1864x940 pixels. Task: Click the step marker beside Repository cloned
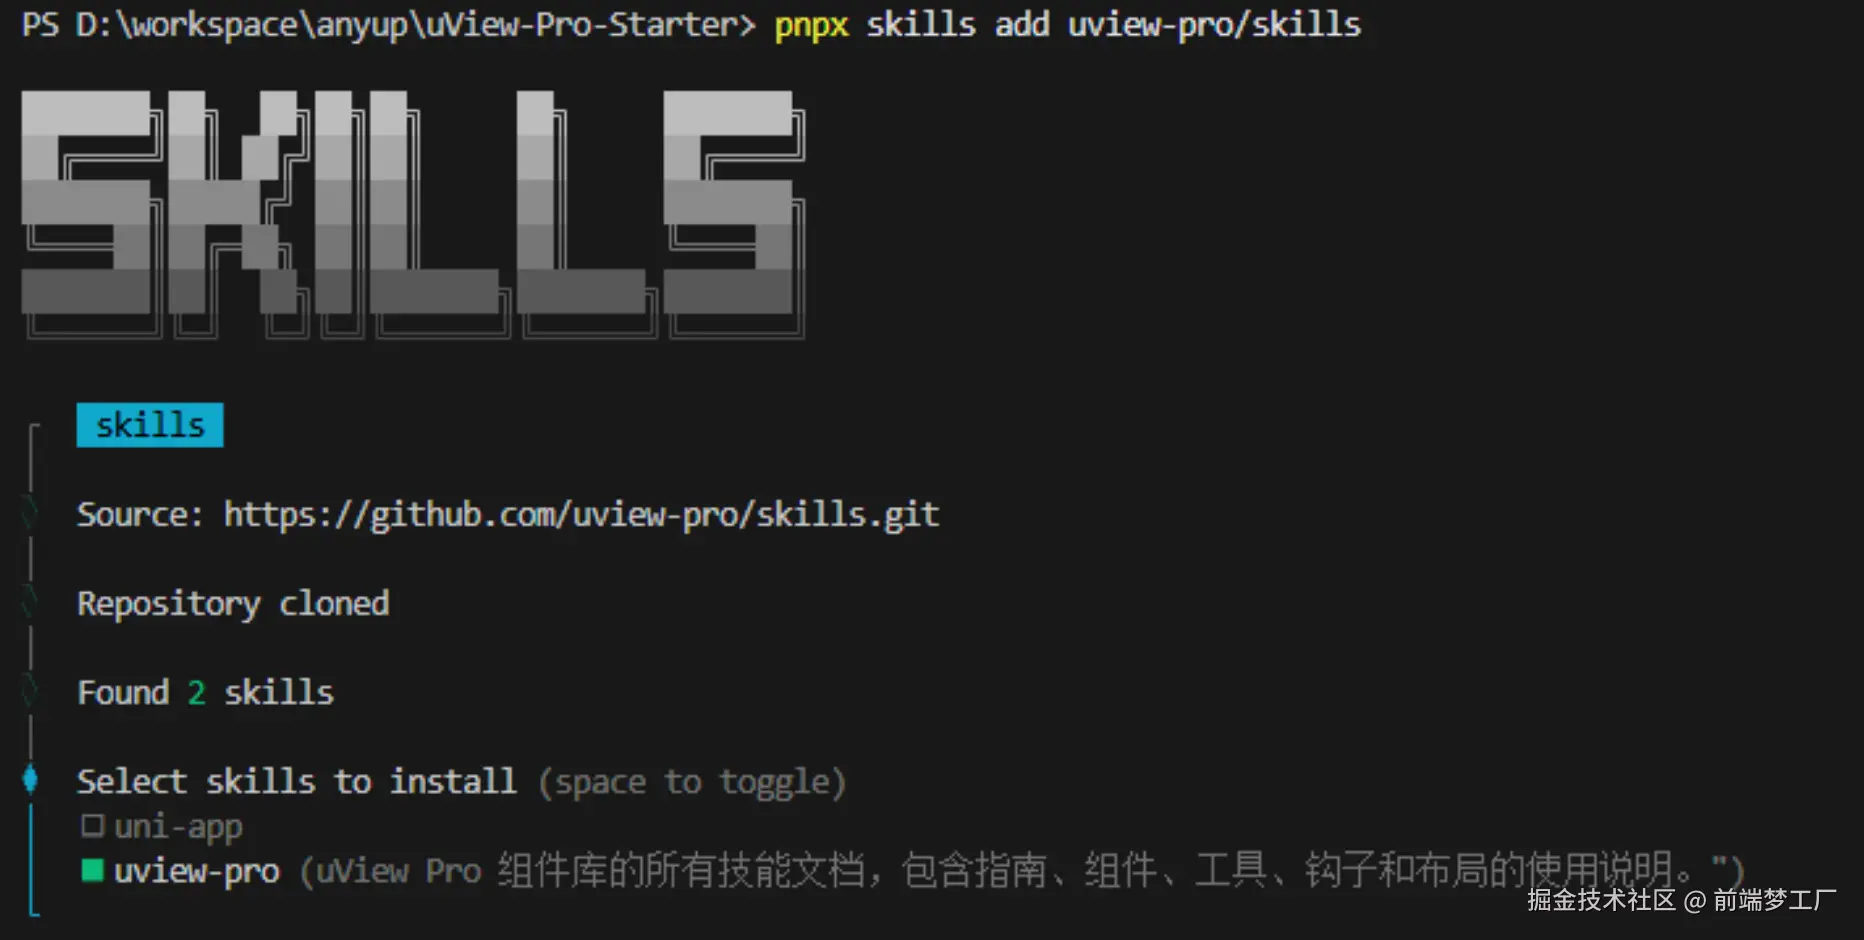click(x=31, y=602)
